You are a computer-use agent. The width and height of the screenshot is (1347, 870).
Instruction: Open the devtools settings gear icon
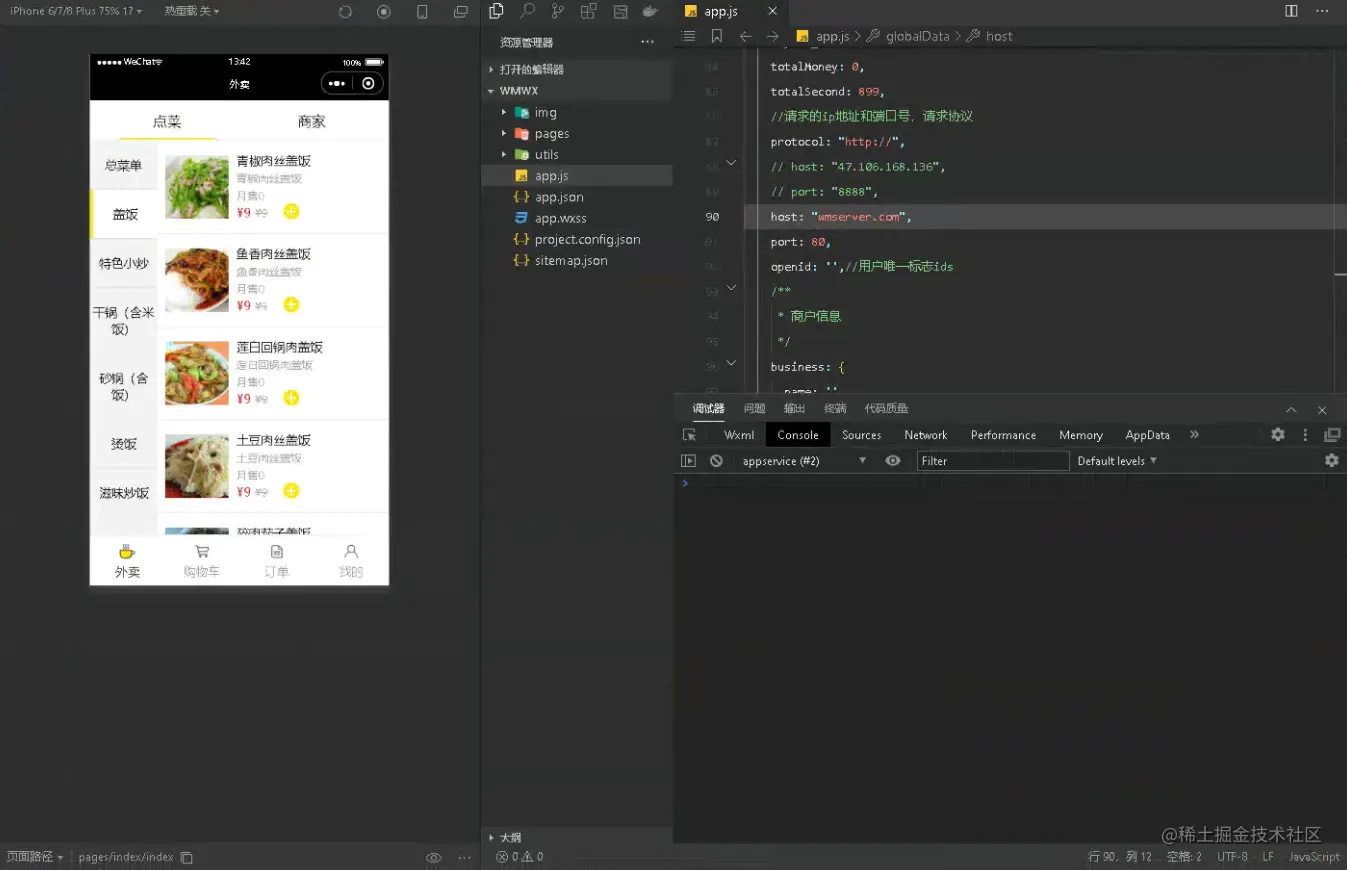coord(1278,435)
